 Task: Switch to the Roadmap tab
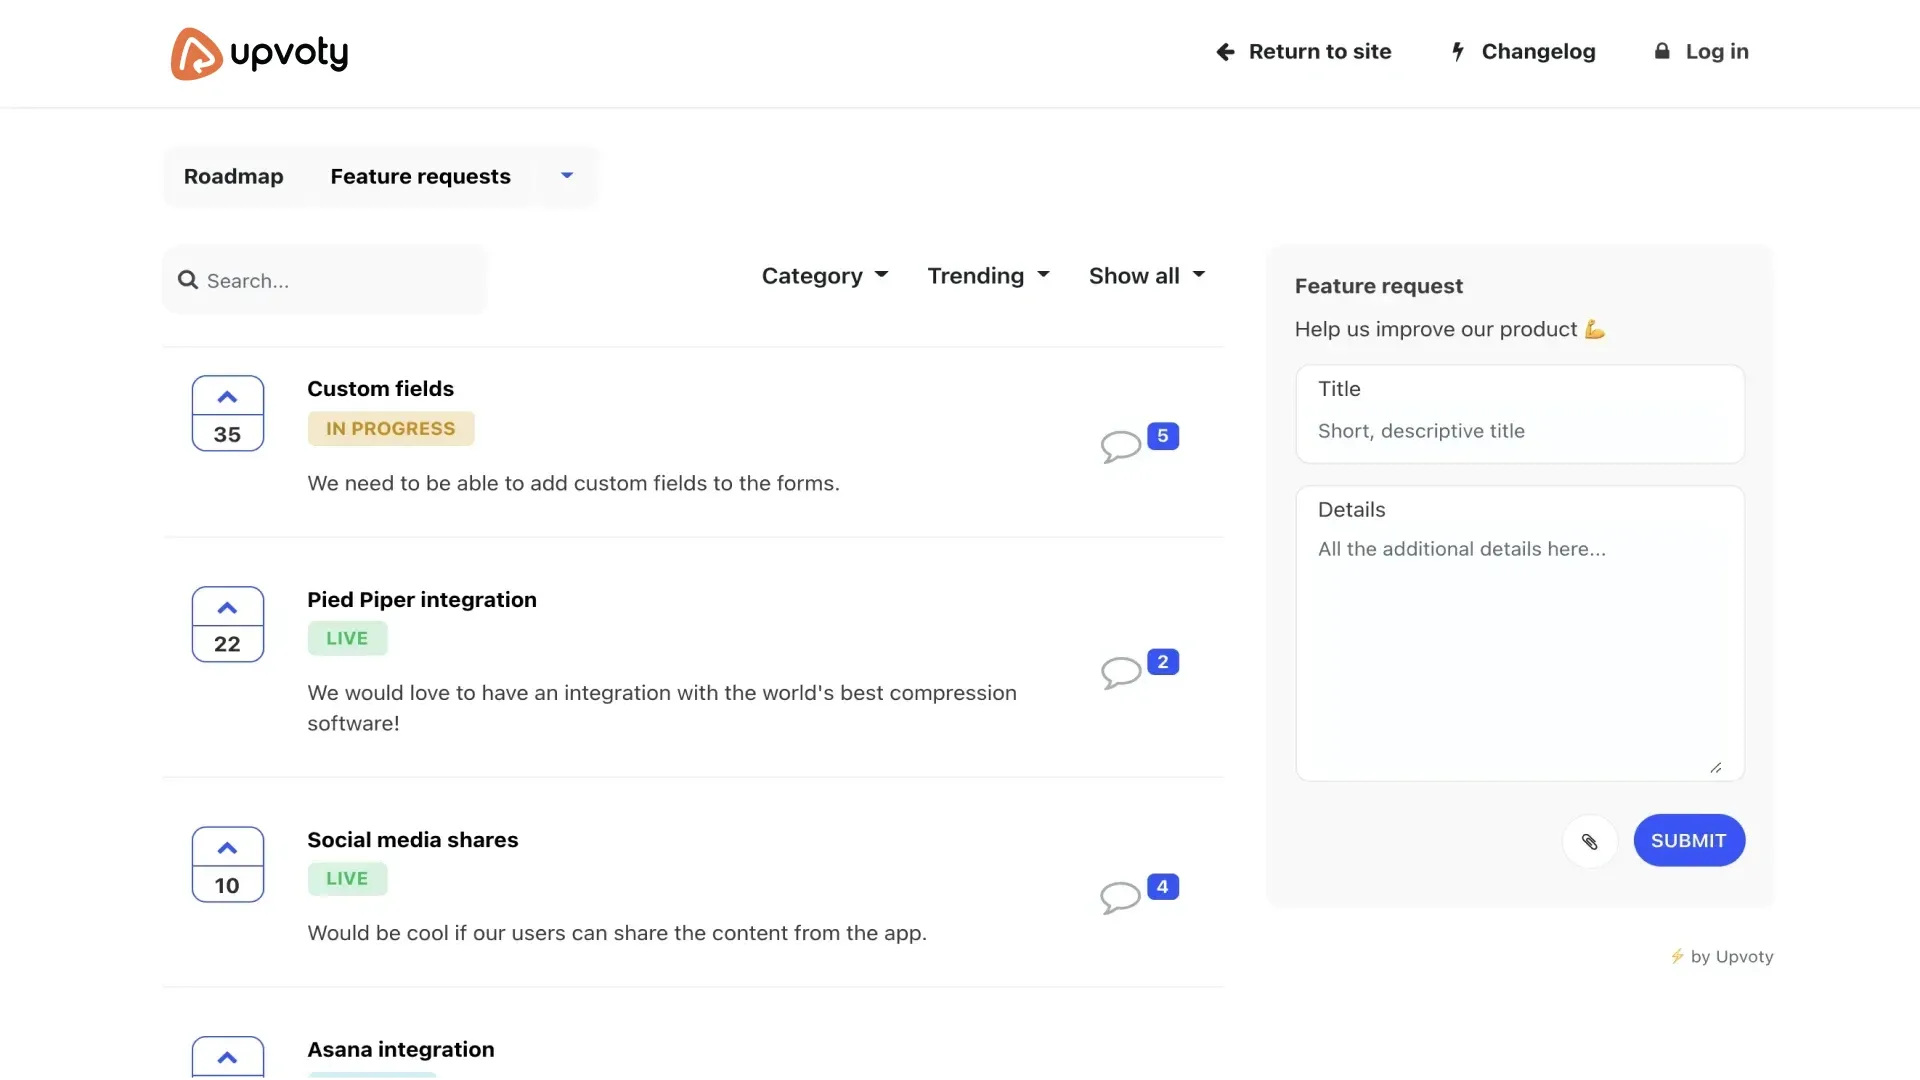click(x=233, y=176)
